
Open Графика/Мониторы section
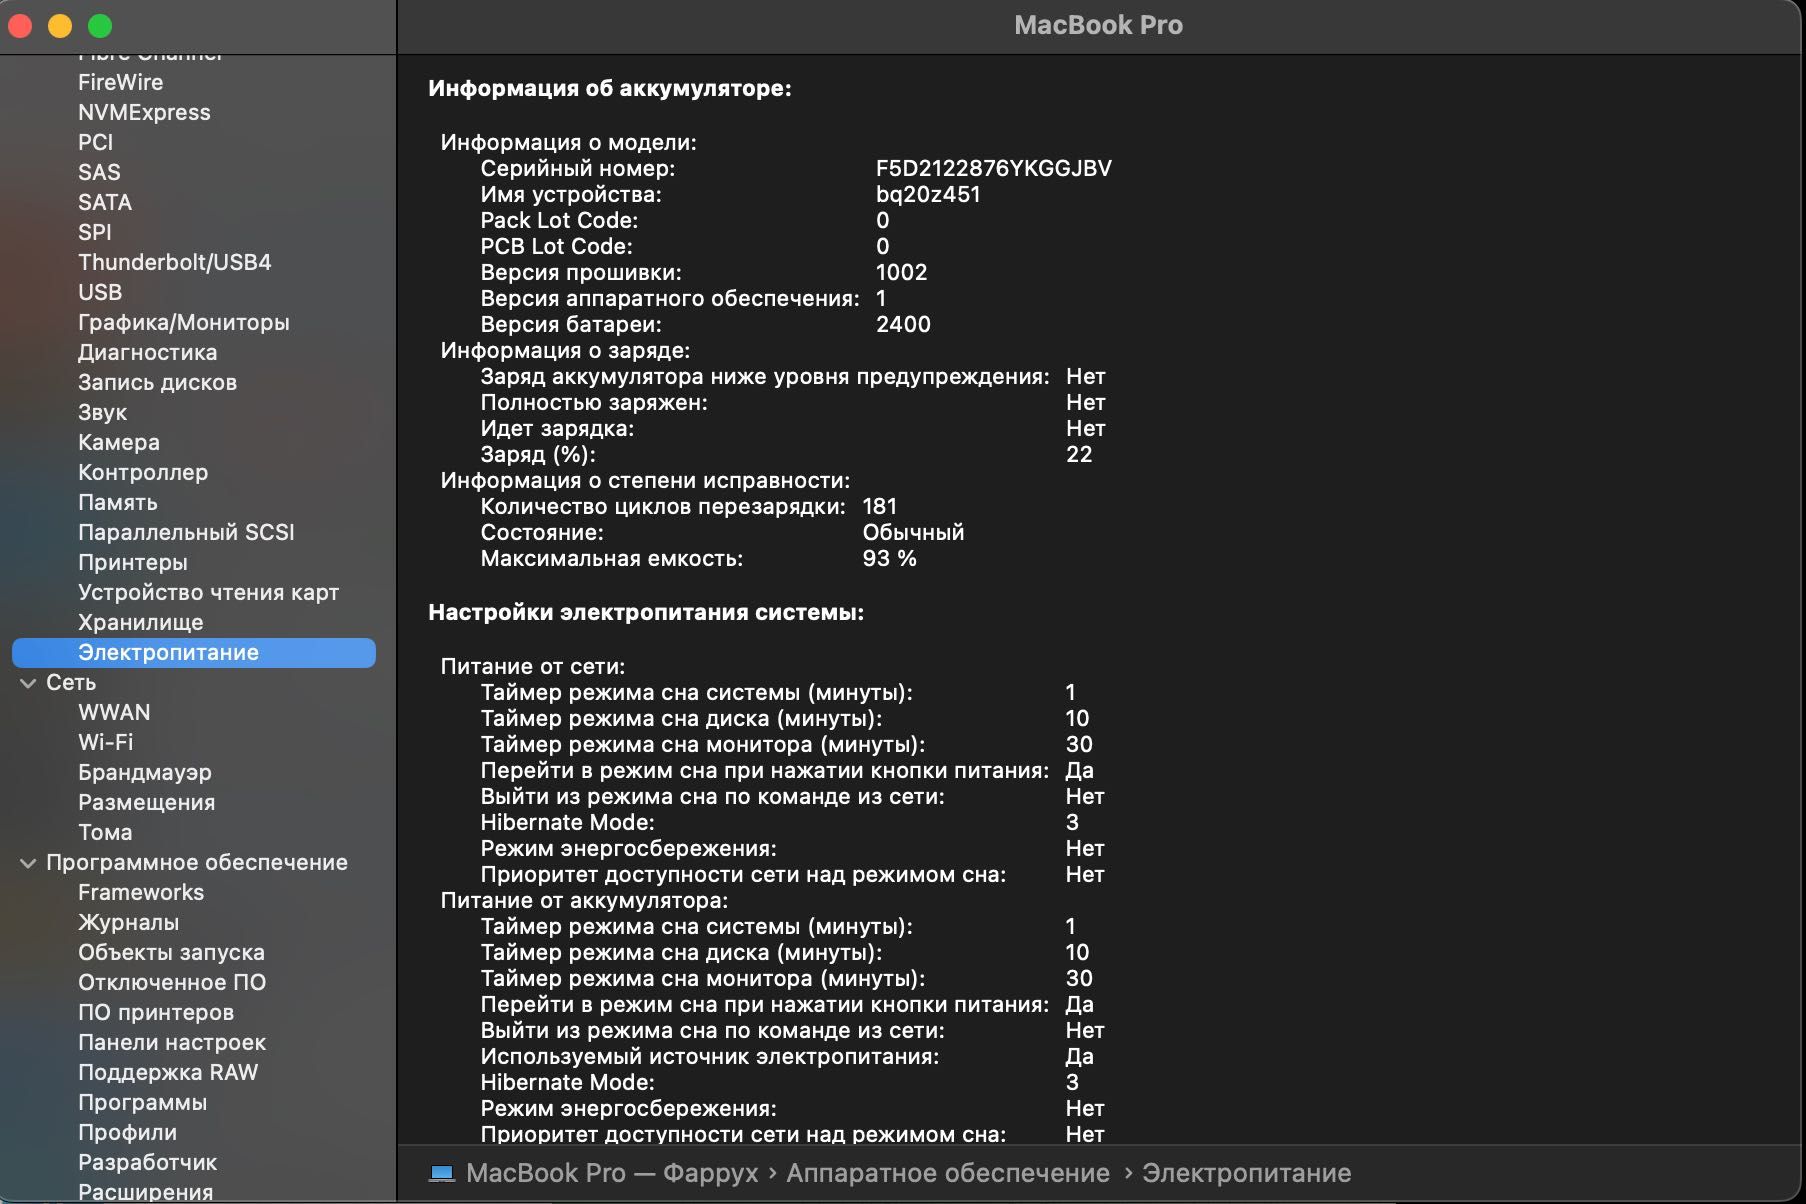tap(184, 322)
